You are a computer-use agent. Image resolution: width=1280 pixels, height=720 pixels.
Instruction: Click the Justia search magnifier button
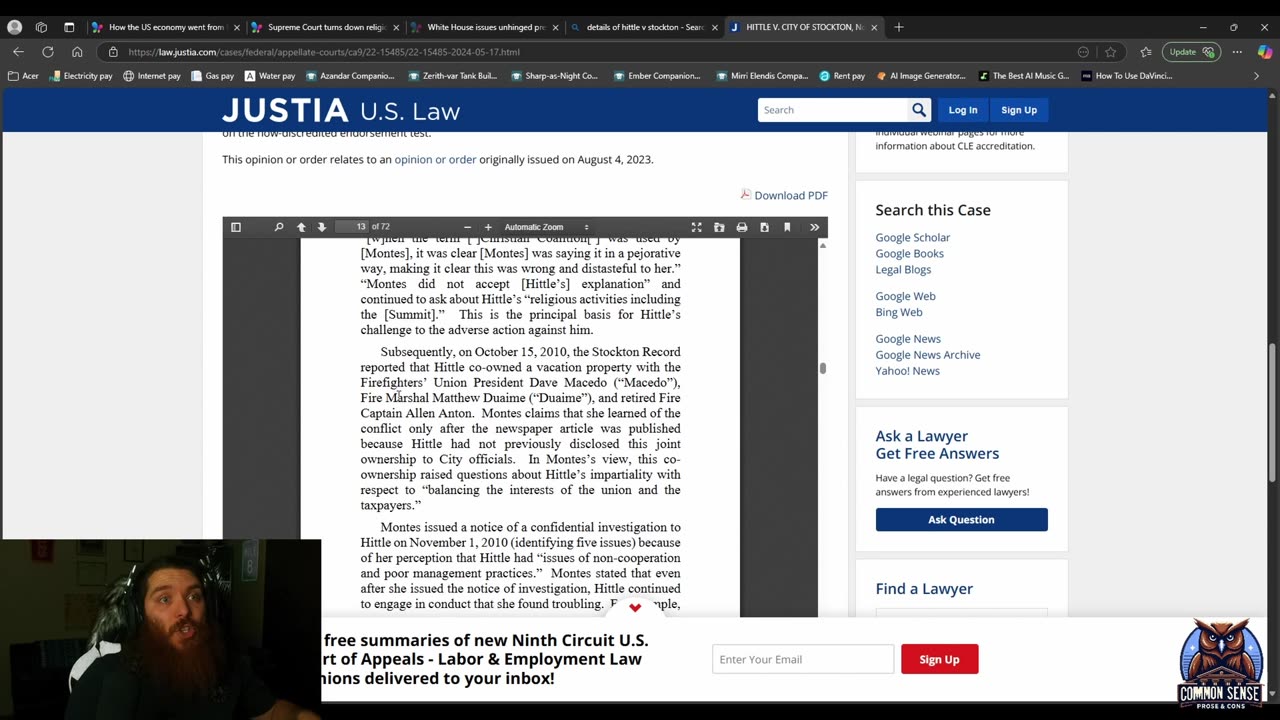click(x=919, y=110)
